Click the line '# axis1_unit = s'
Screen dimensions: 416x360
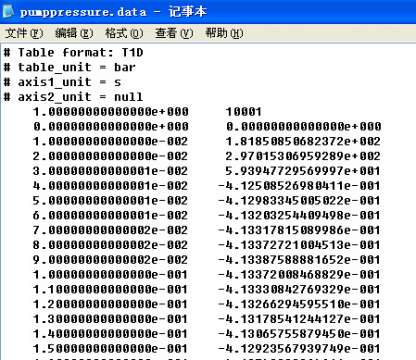tap(62, 82)
